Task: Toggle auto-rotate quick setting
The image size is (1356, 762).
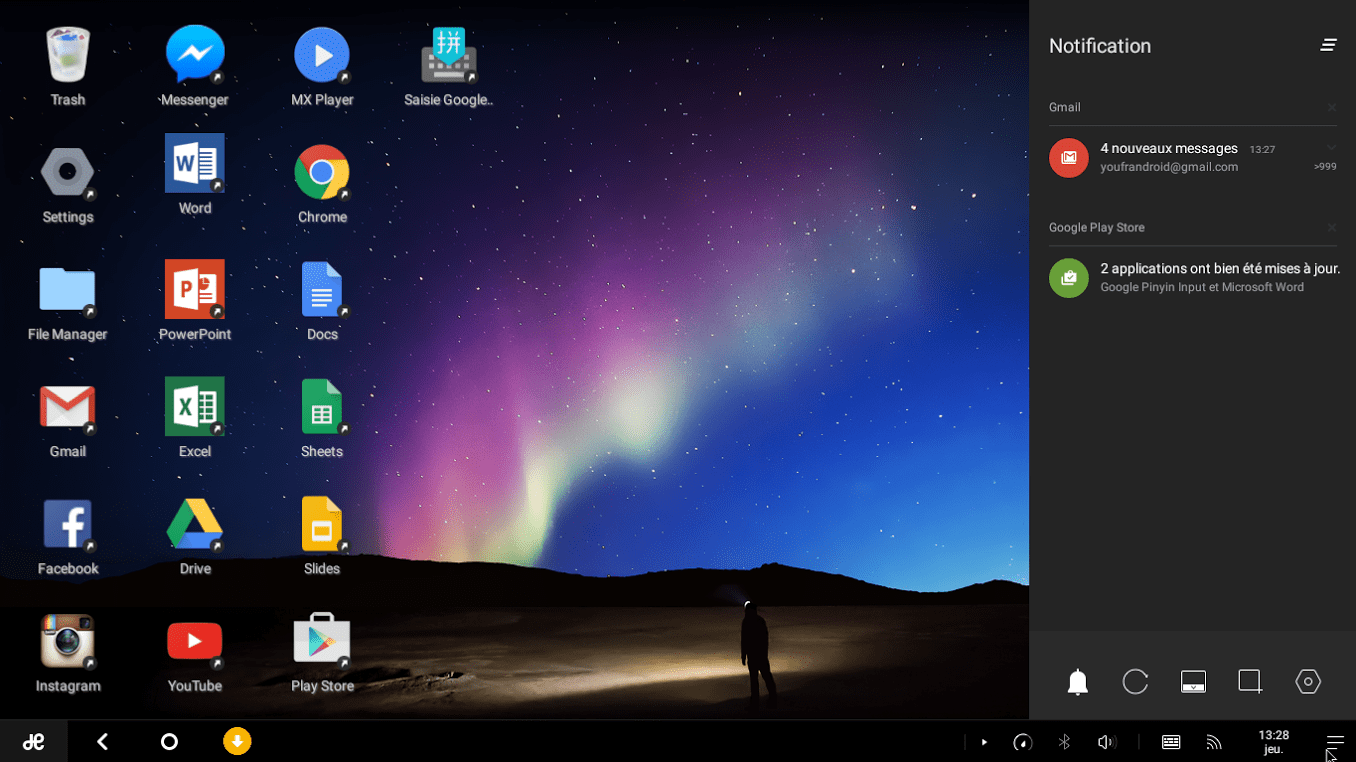Action: click(x=1135, y=681)
